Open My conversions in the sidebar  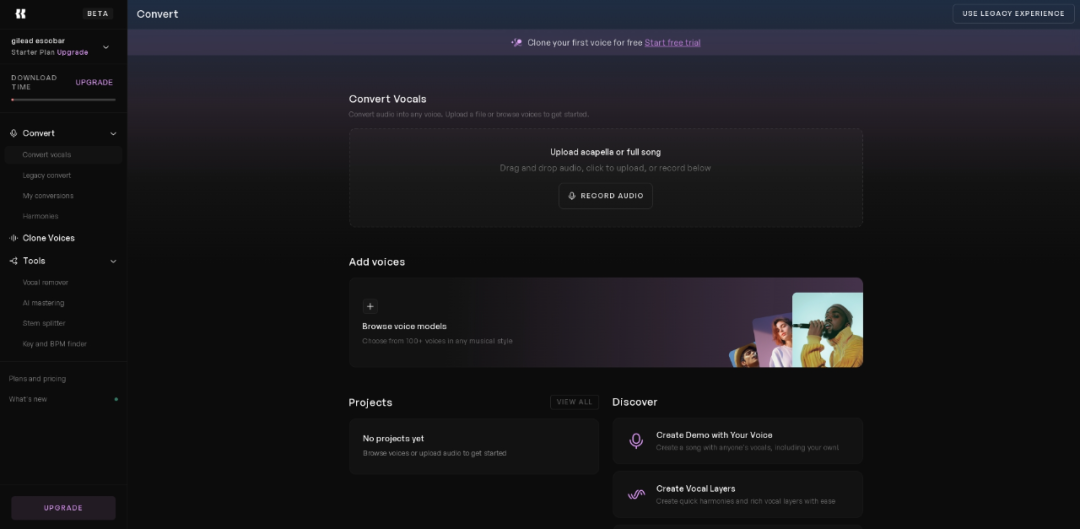point(48,196)
